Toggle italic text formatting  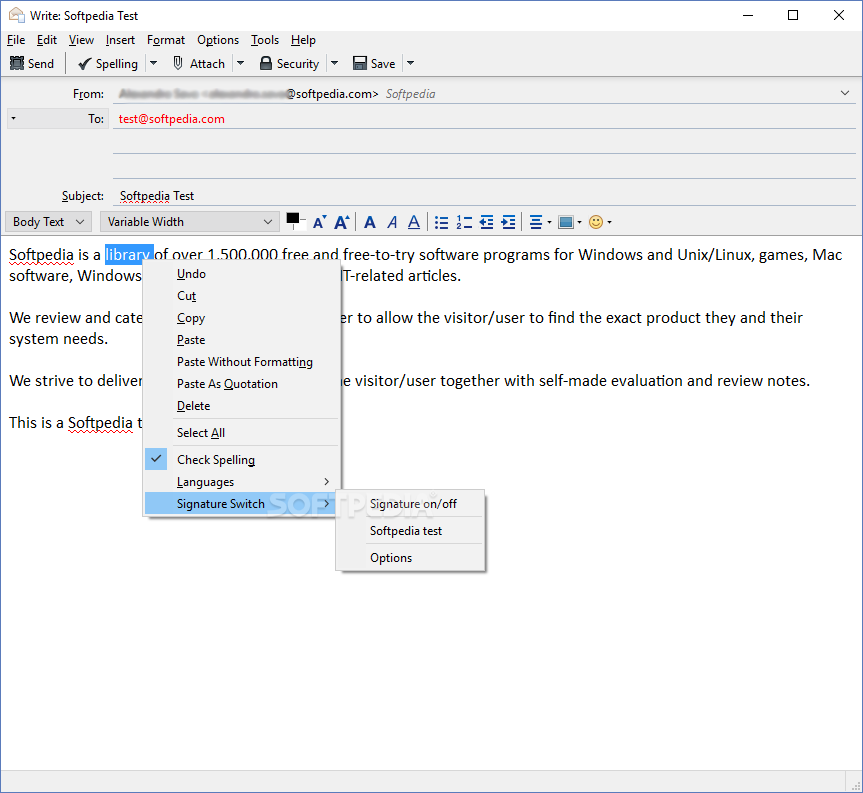pyautogui.click(x=392, y=222)
